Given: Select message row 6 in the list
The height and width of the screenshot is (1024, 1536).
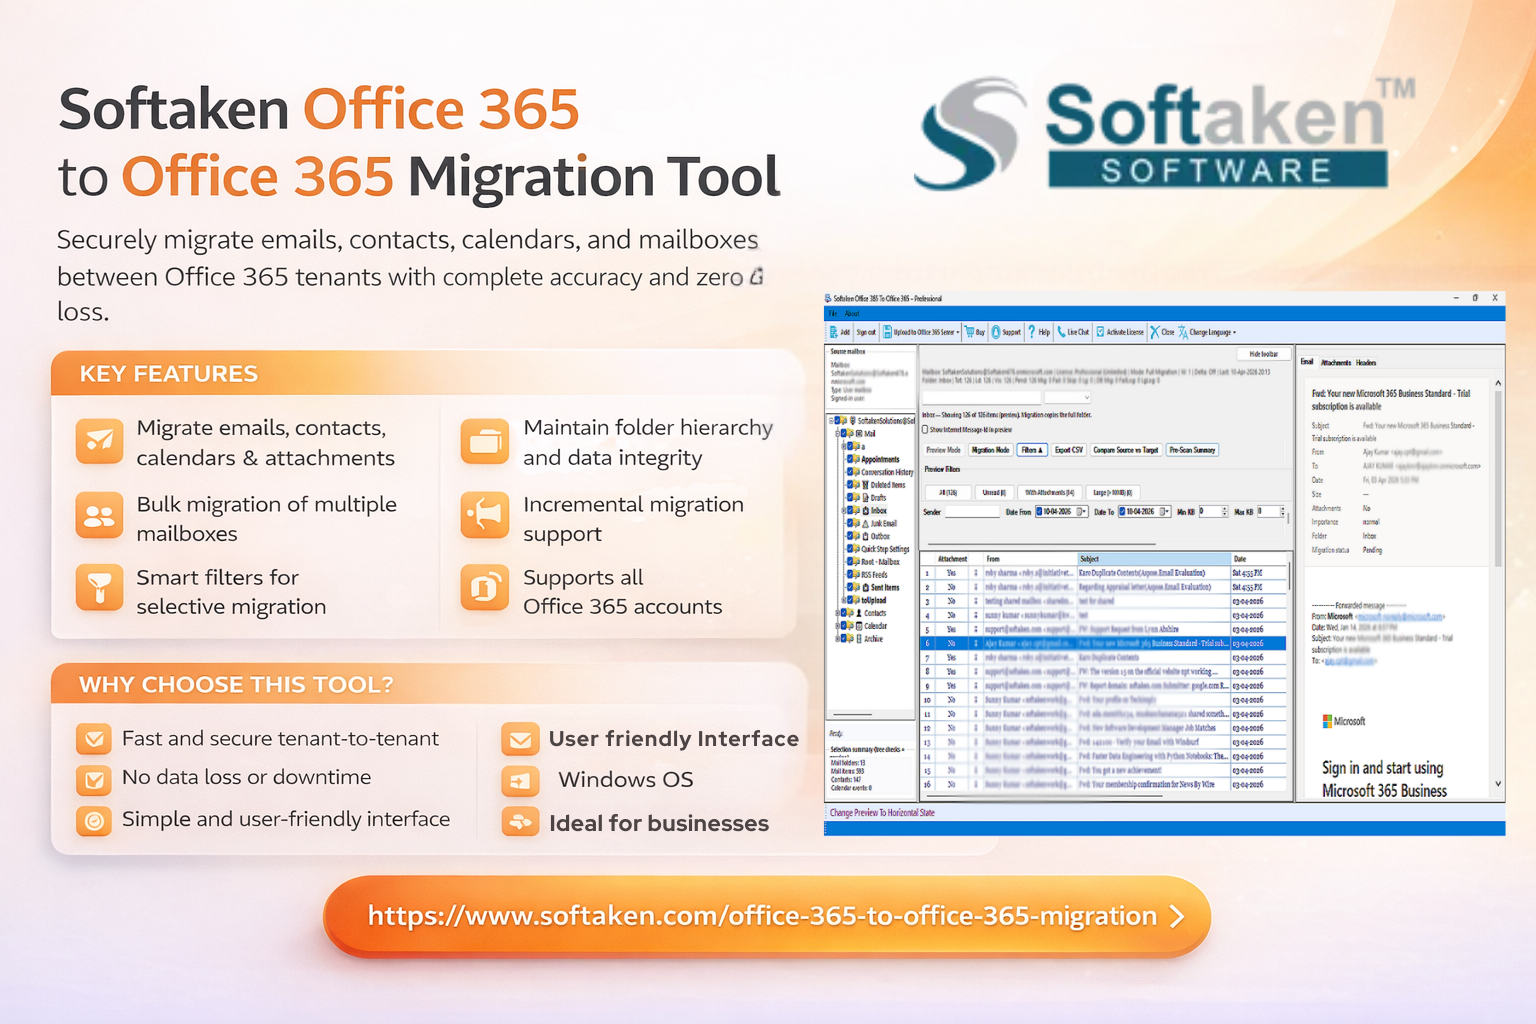Looking at the screenshot, I should [x=1103, y=644].
